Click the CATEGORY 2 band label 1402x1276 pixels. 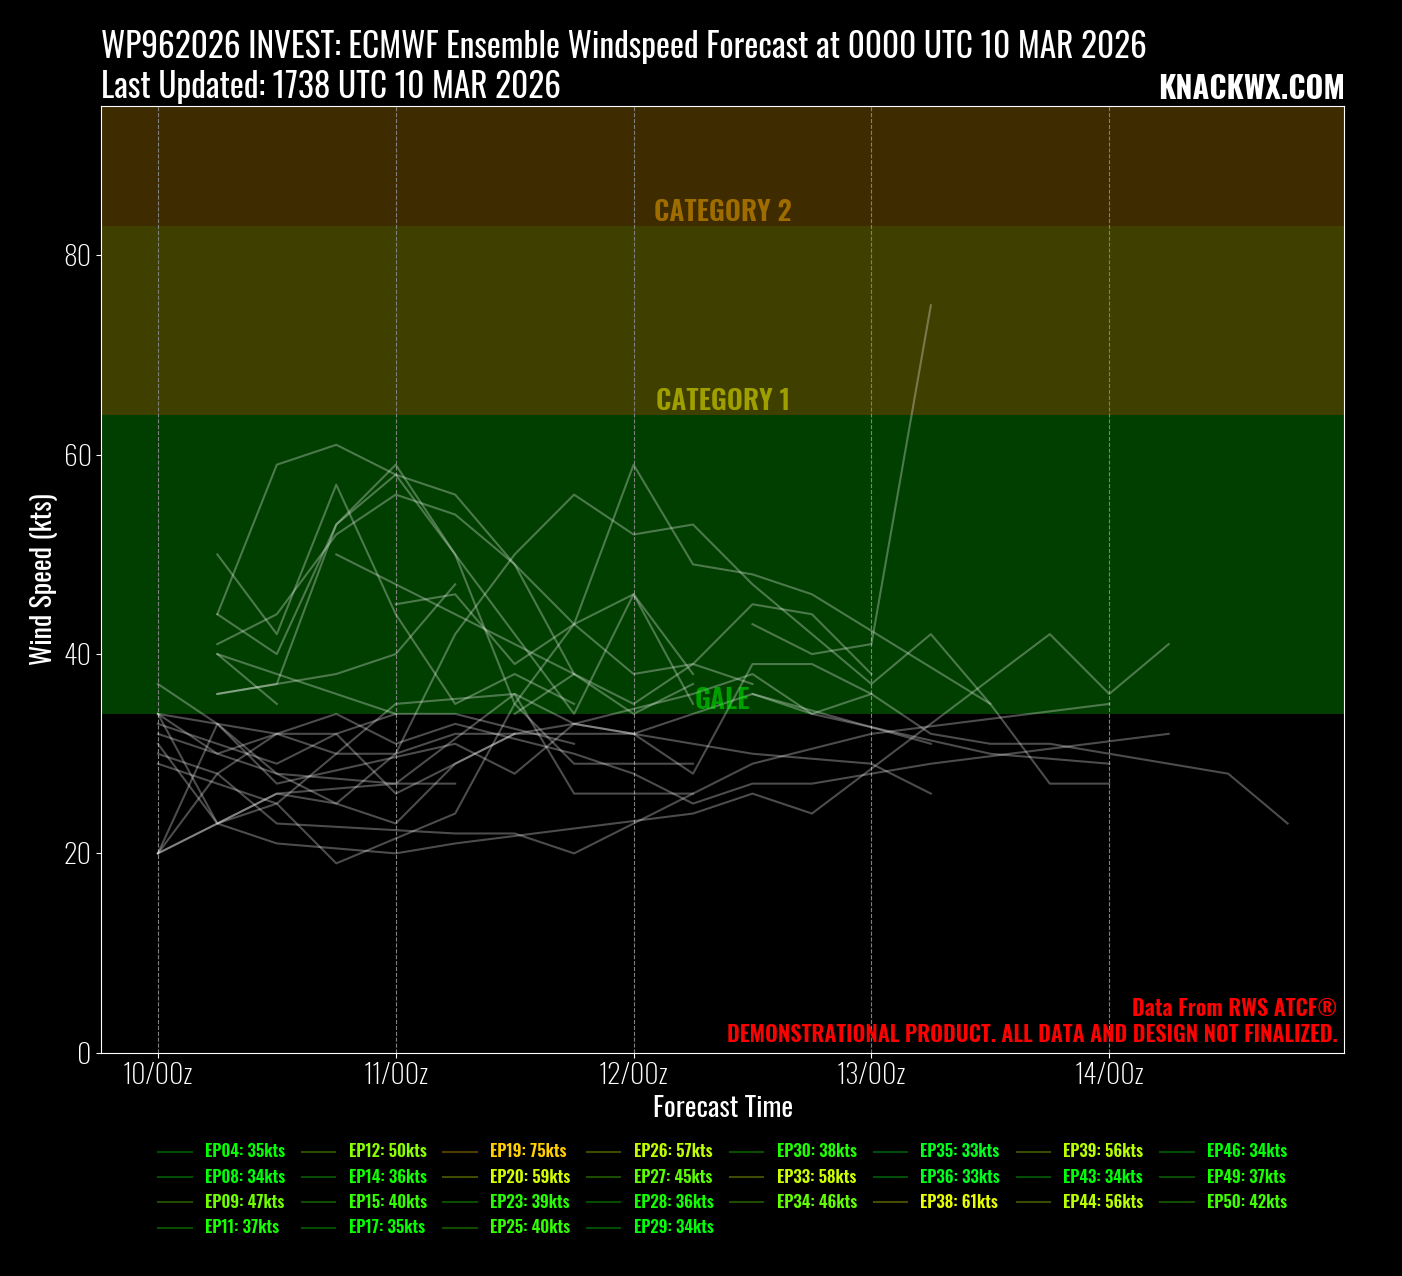point(722,211)
